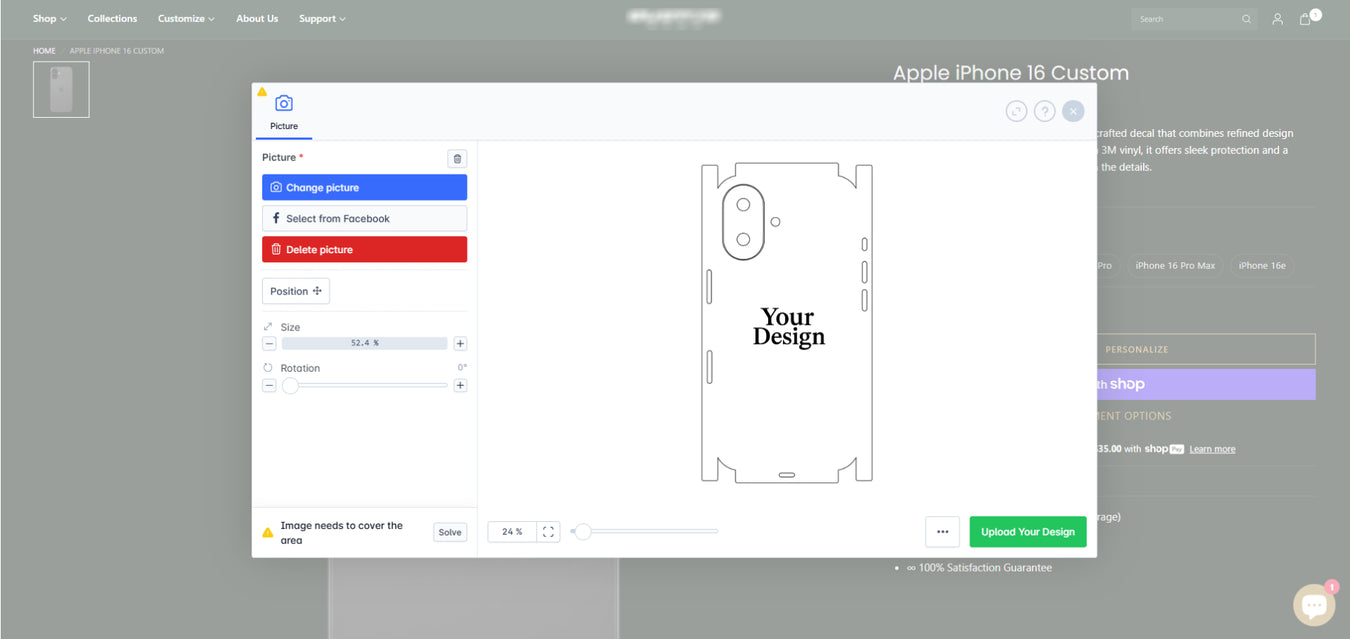Click the help question mark icon

(x=1044, y=111)
